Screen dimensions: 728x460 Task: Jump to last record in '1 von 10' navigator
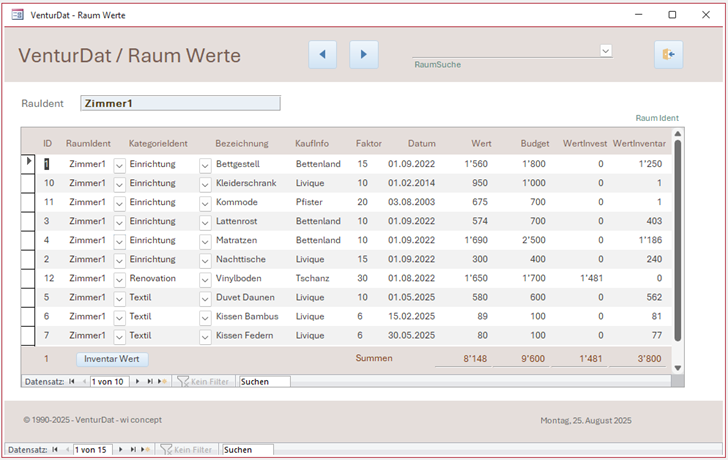click(151, 381)
